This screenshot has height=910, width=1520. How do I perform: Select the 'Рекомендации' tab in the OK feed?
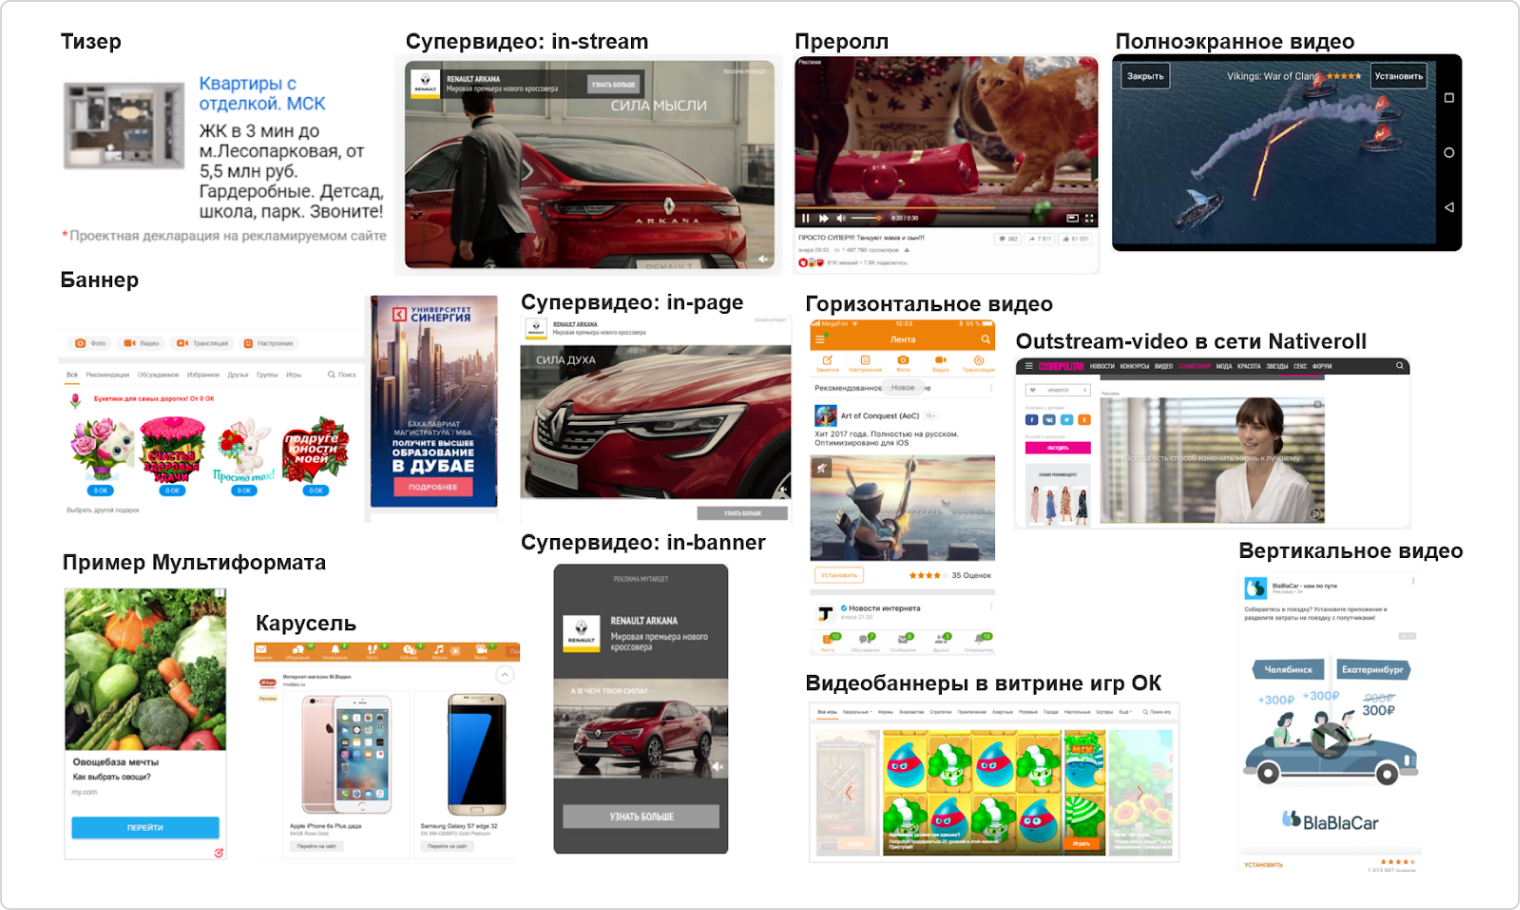point(107,375)
